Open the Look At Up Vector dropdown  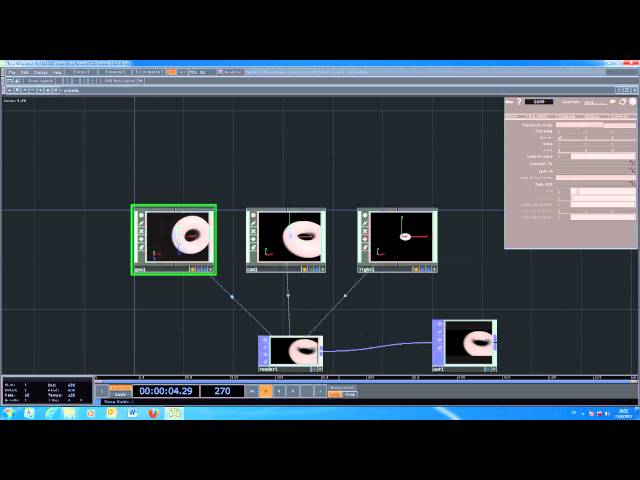(x=596, y=178)
